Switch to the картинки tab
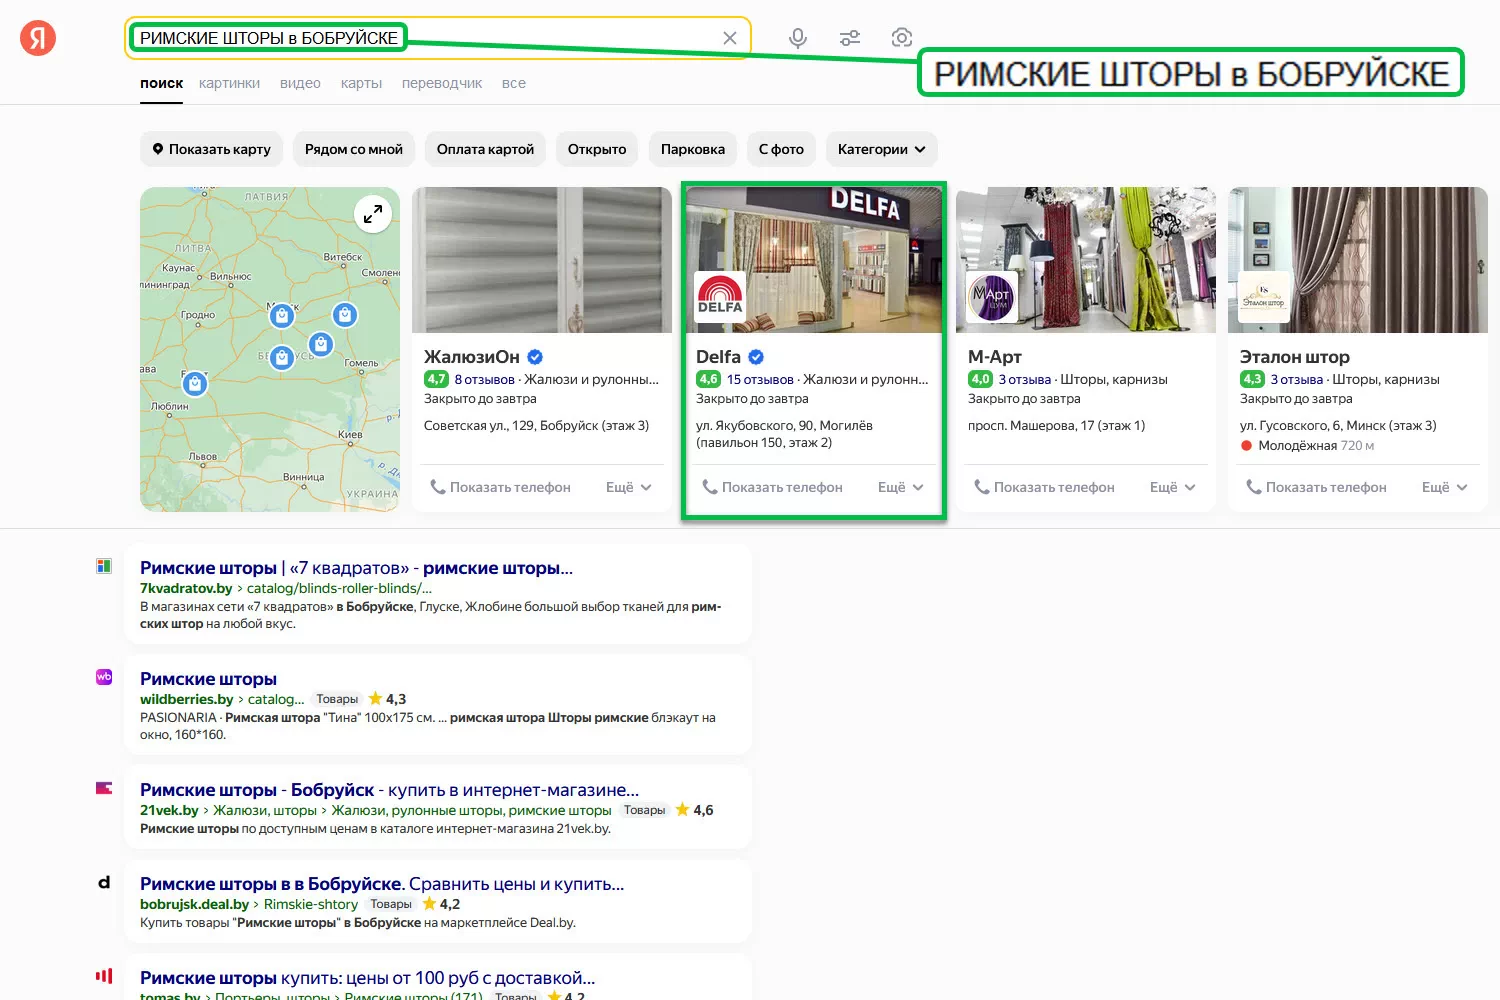Screen dimensions: 1500x1000 tap(229, 83)
